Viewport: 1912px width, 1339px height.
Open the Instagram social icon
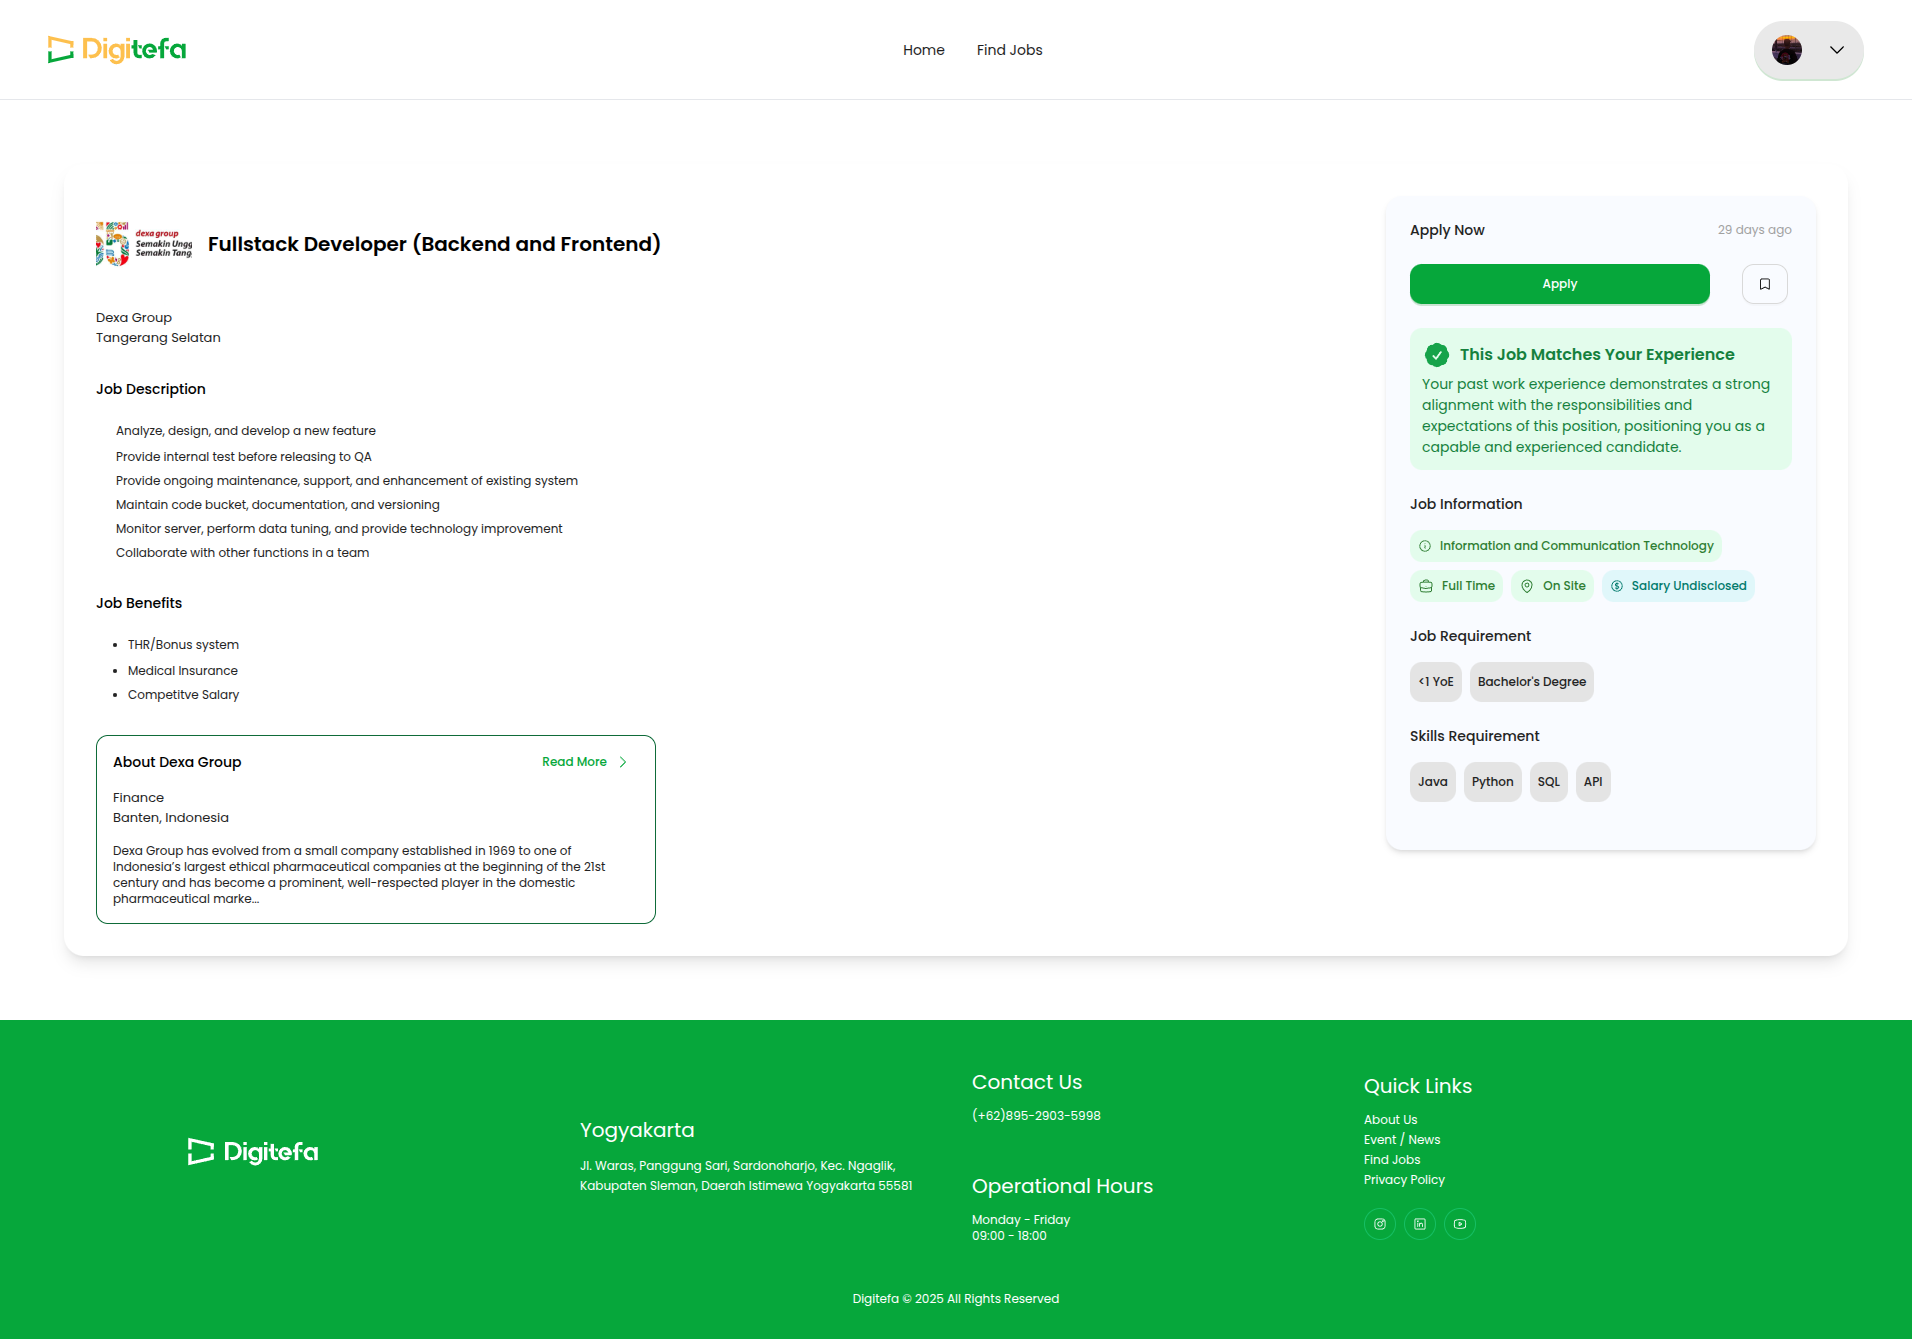pyautogui.click(x=1380, y=1224)
